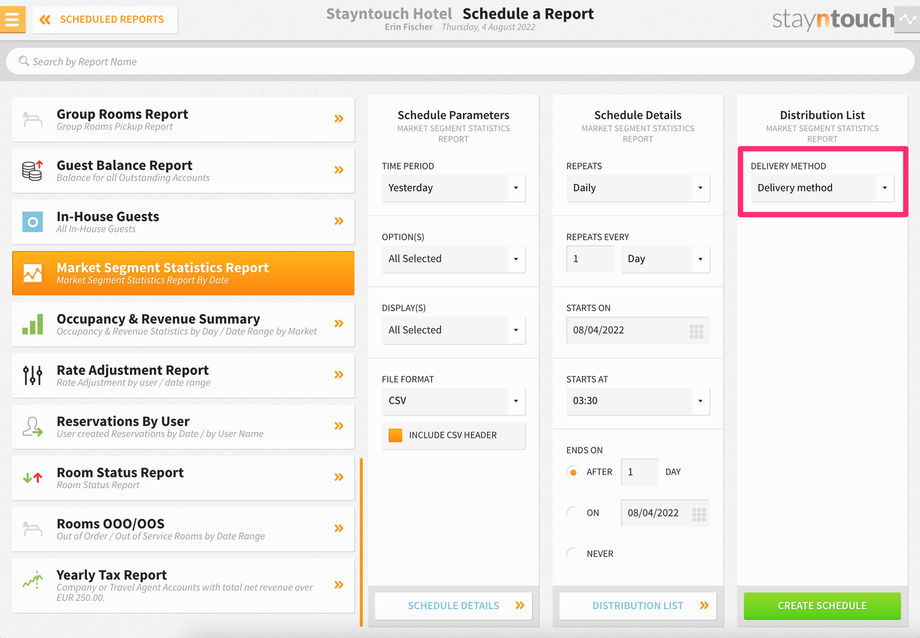This screenshot has width=920, height=638.
Task: Click the report list scrollbar
Action: pos(361,542)
